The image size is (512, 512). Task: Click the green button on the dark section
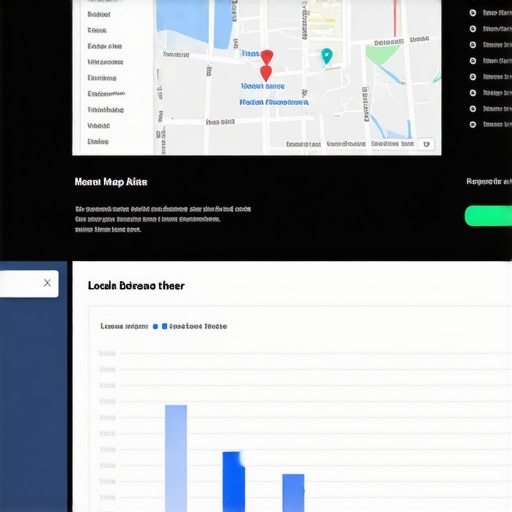488,216
